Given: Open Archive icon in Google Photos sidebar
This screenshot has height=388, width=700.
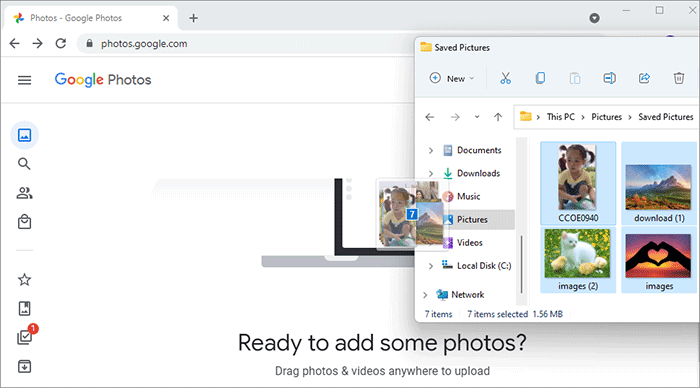Looking at the screenshot, I should tap(25, 367).
